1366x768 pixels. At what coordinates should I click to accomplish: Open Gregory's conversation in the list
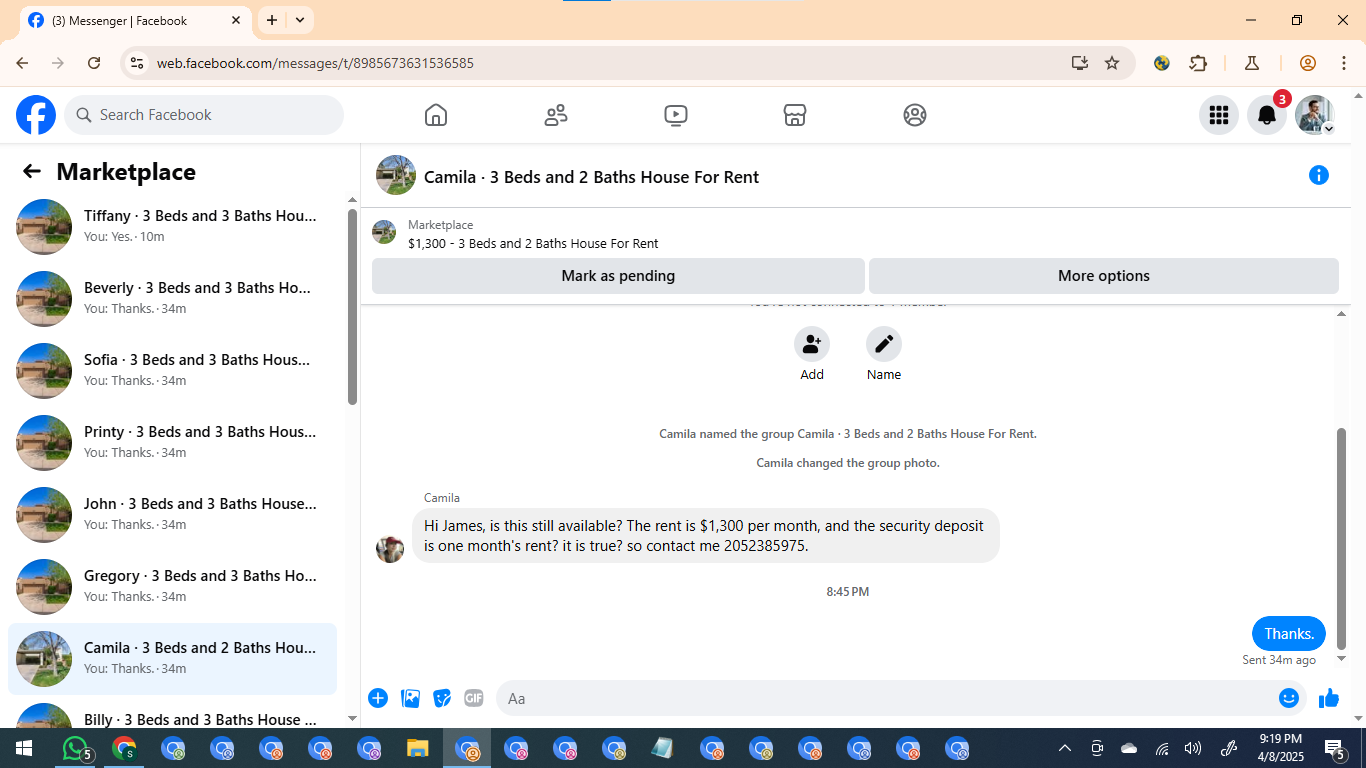[x=172, y=586]
